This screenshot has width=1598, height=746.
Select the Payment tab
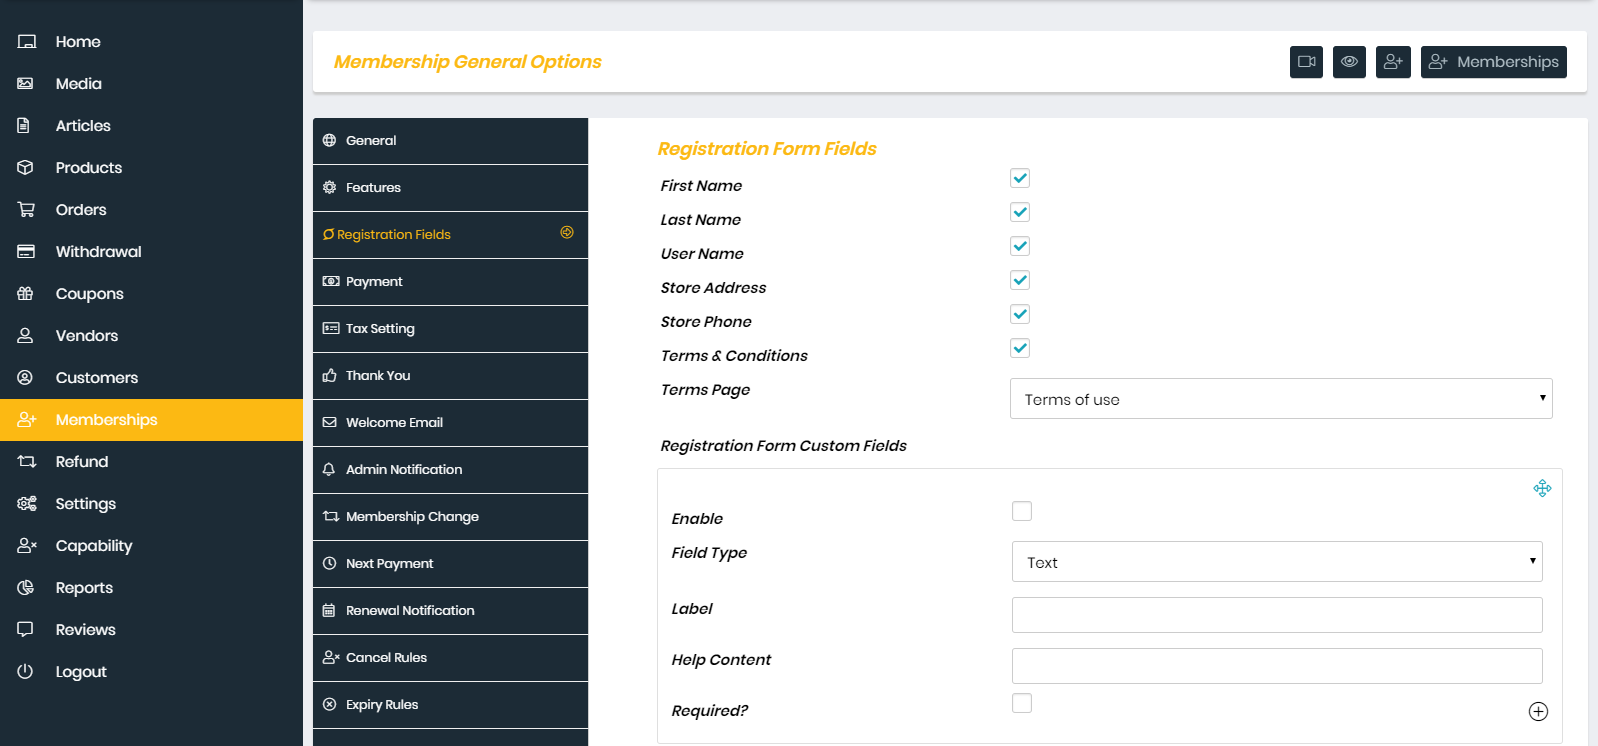pos(450,282)
